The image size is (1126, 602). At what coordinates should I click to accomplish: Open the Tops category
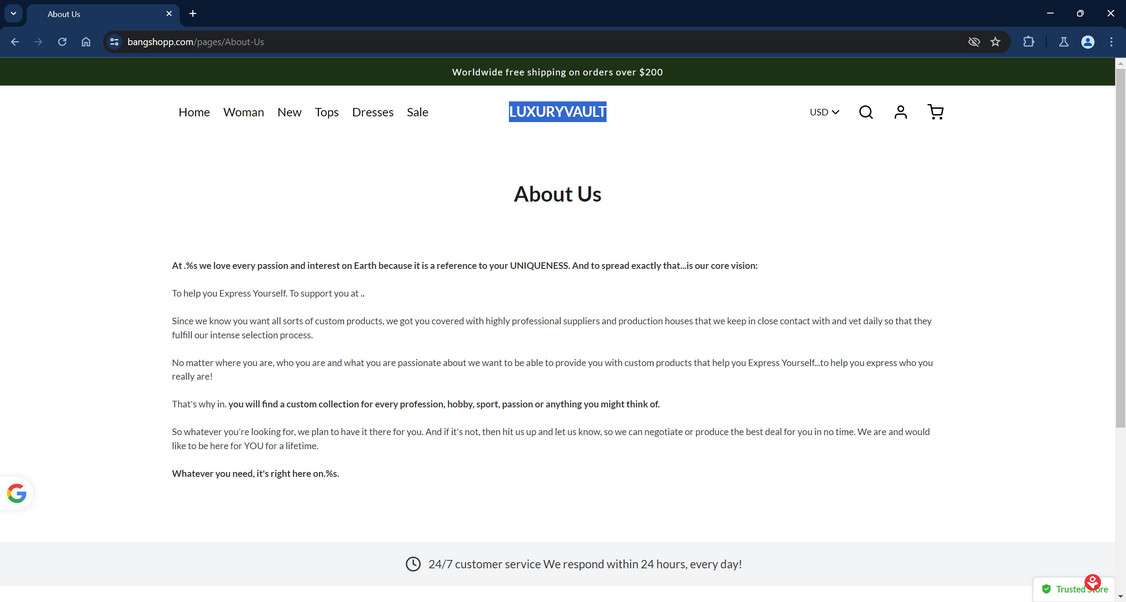(327, 112)
